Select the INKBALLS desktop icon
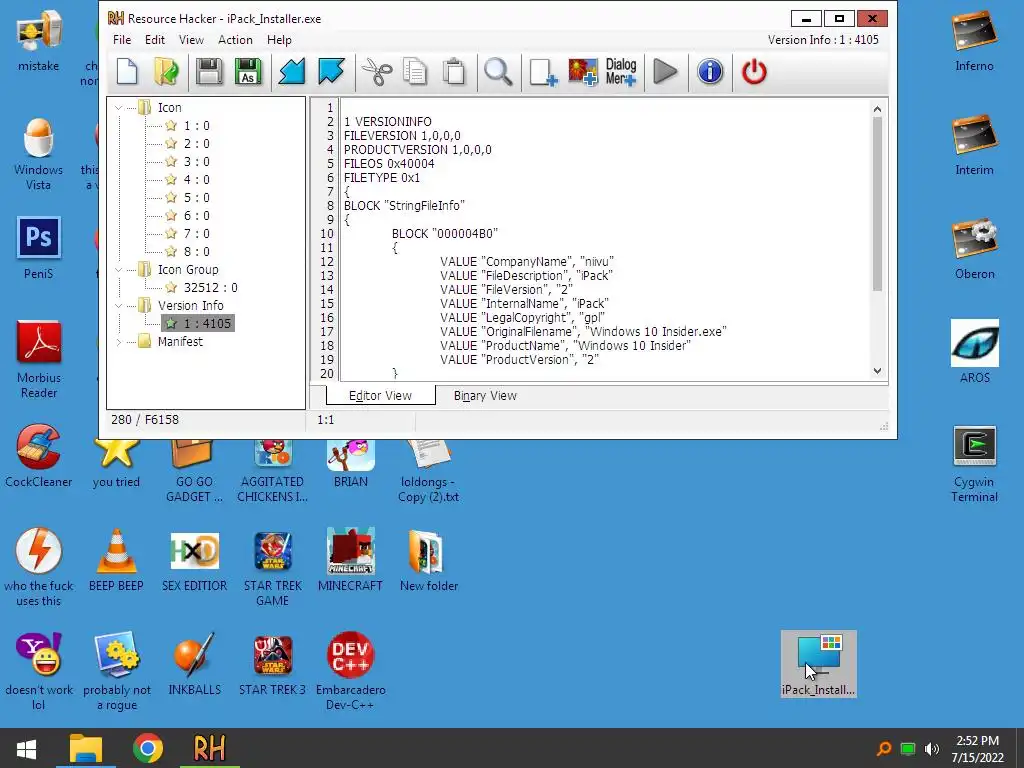Image resolution: width=1024 pixels, height=768 pixels. pos(195,664)
